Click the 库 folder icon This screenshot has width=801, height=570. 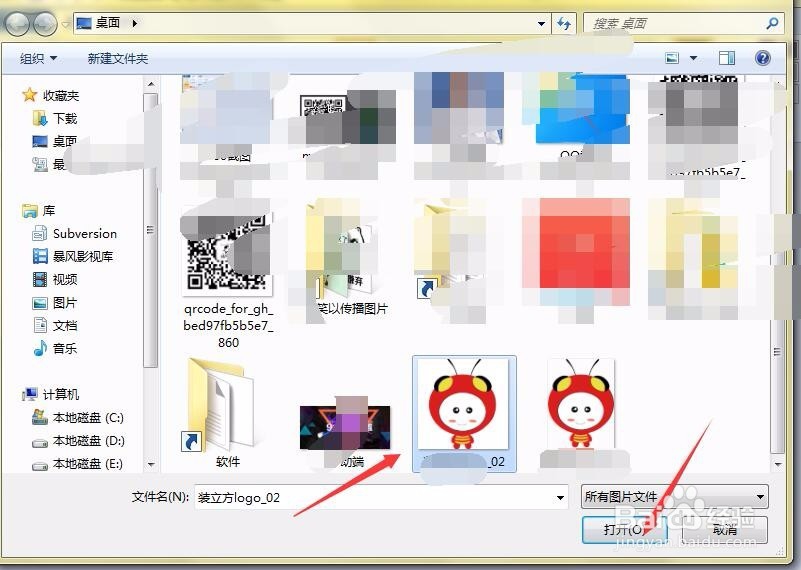coord(30,210)
